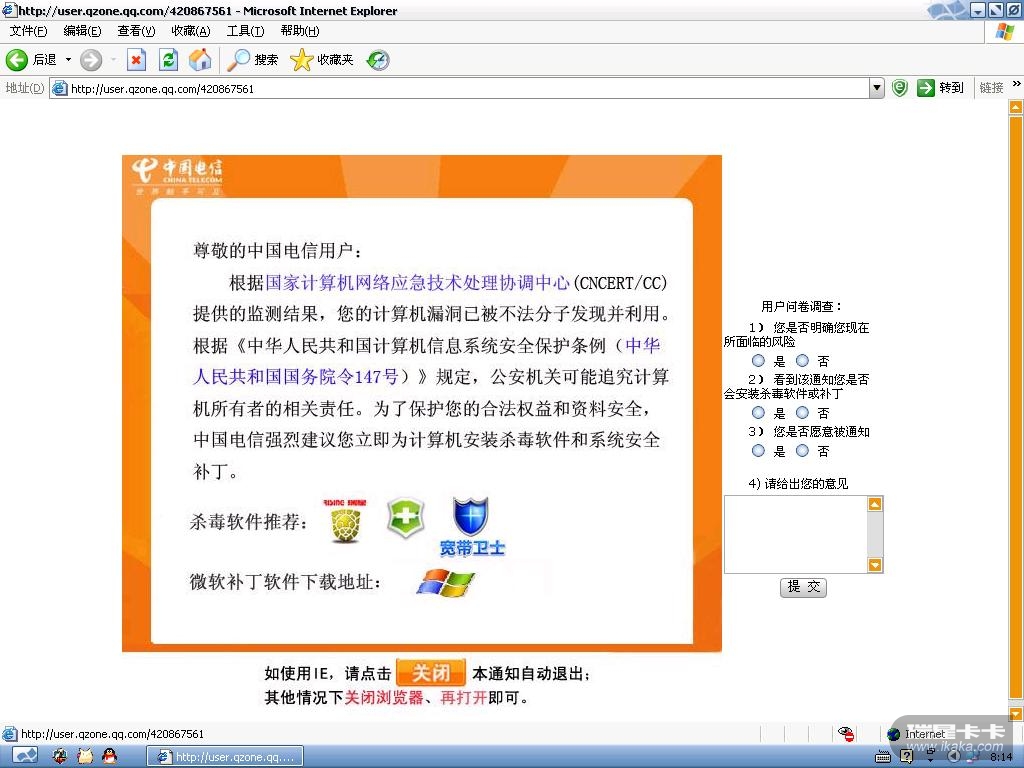Click the help question-mark tray icon

(906, 757)
